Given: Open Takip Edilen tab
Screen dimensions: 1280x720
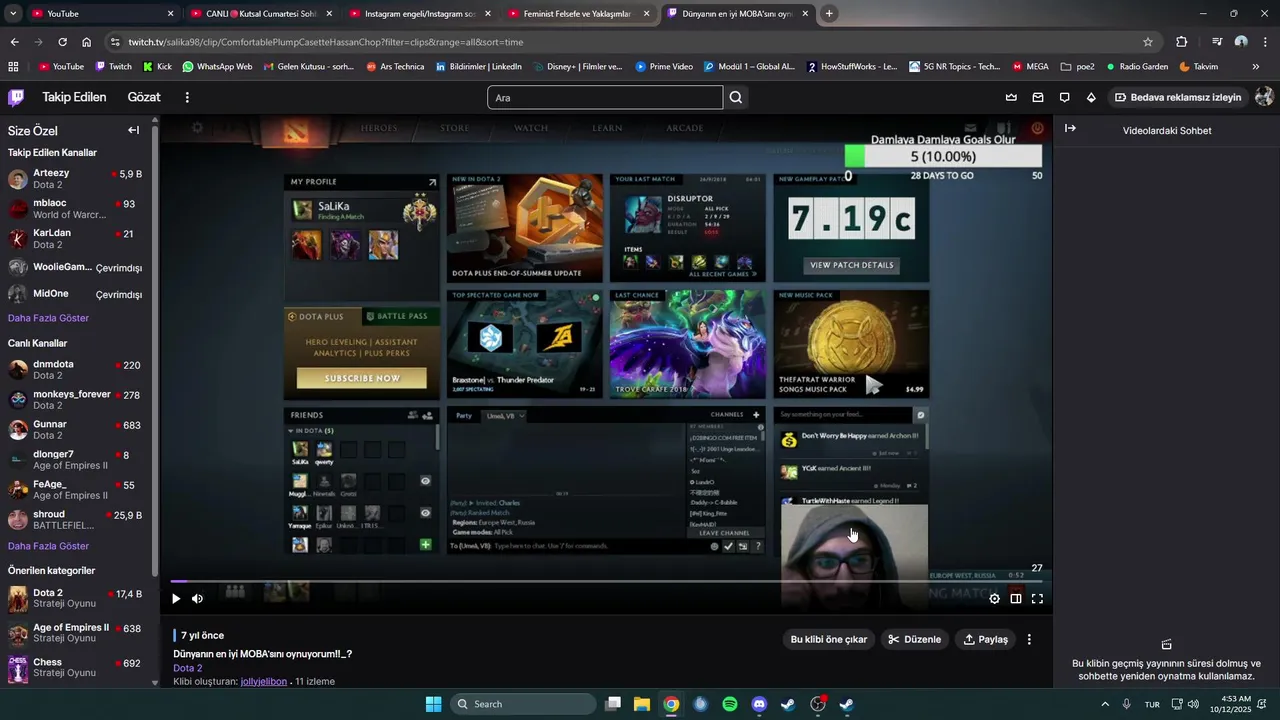Looking at the screenshot, I should 74,97.
